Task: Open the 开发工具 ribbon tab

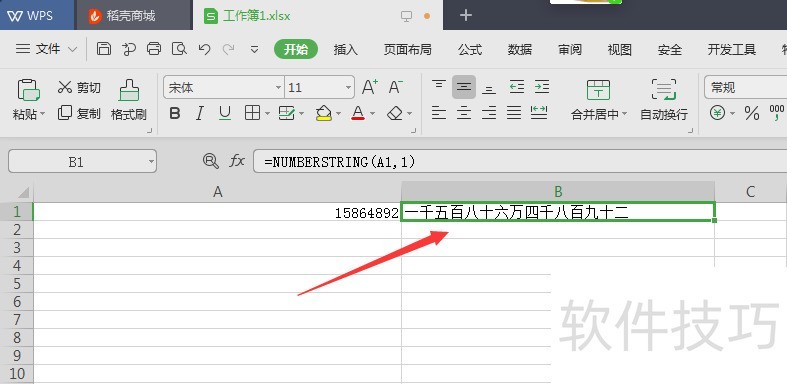Action: [x=732, y=49]
